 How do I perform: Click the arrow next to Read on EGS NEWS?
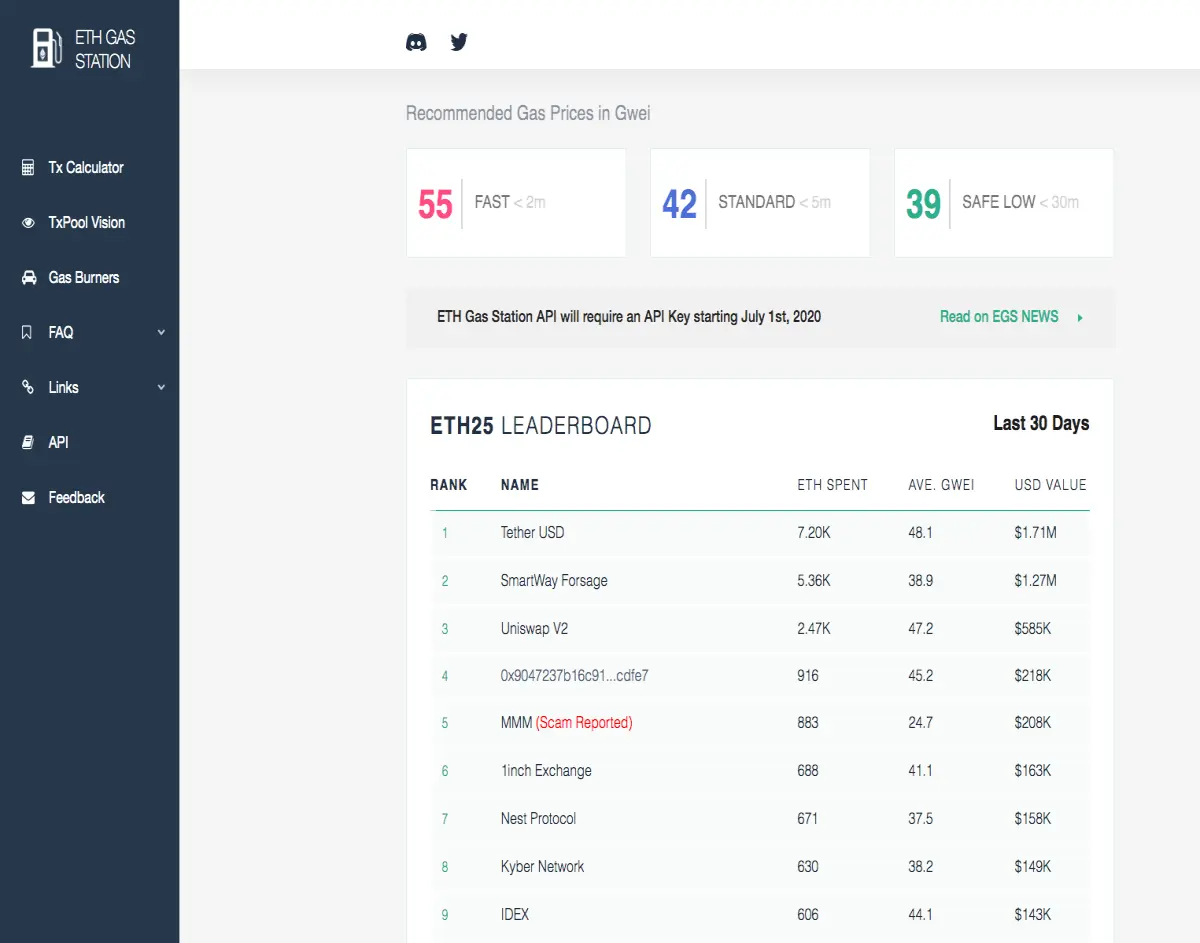[1080, 317]
